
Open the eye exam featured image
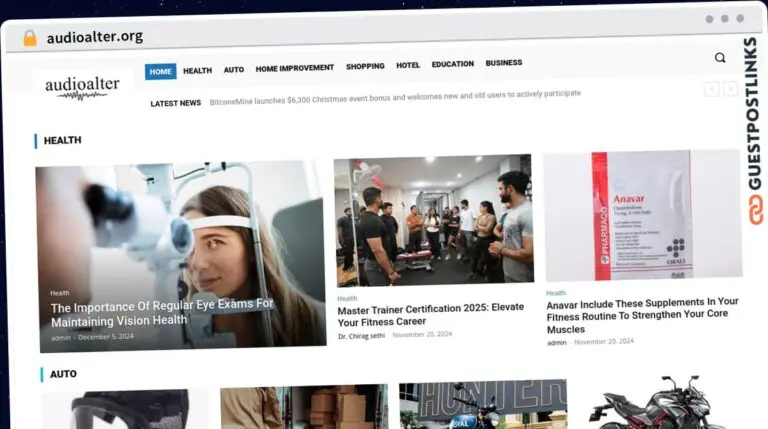pyautogui.click(x=181, y=256)
